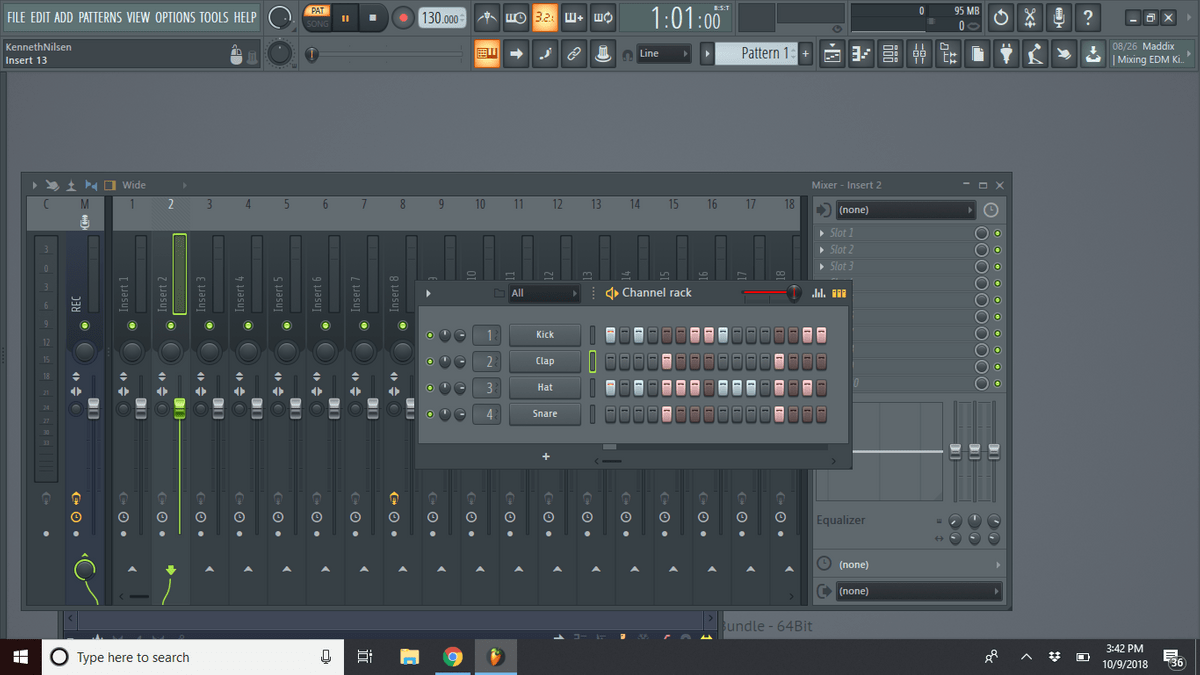Toggle loop recording mode
Image resolution: width=1200 pixels, height=675 pixels.
click(x=602, y=17)
